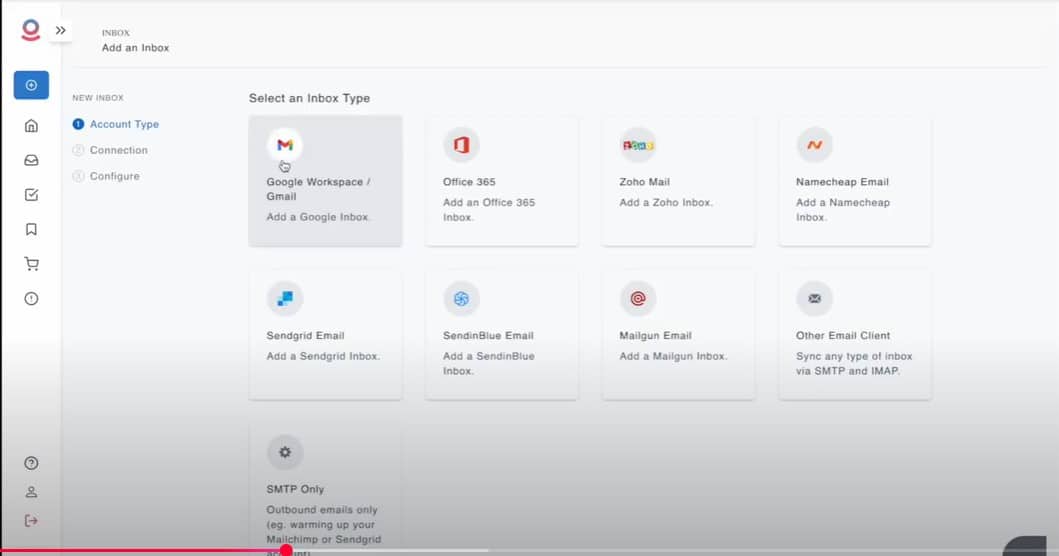Click the 'Add a Mailgun Inbox.' text

[673, 356]
